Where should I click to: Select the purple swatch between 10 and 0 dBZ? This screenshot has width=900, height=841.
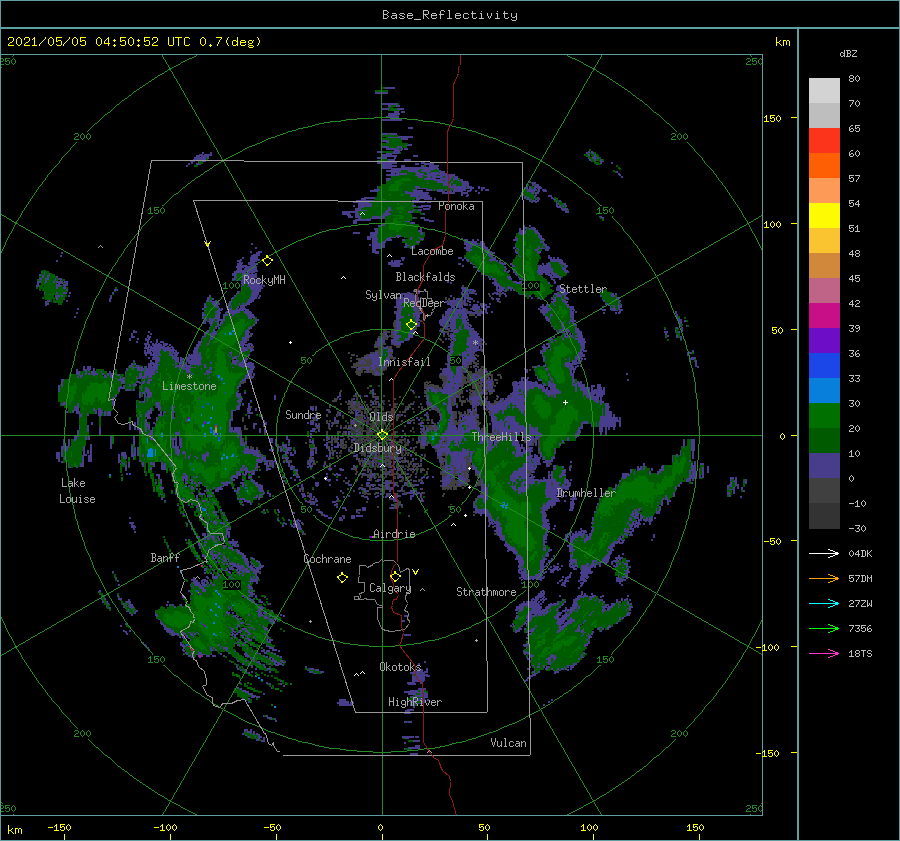[x=824, y=466]
